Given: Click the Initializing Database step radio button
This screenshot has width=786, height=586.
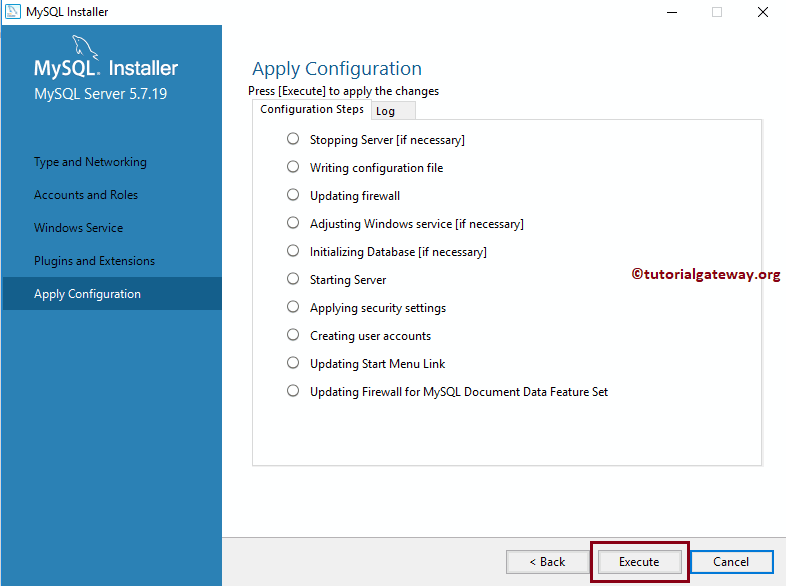Looking at the screenshot, I should point(293,251).
